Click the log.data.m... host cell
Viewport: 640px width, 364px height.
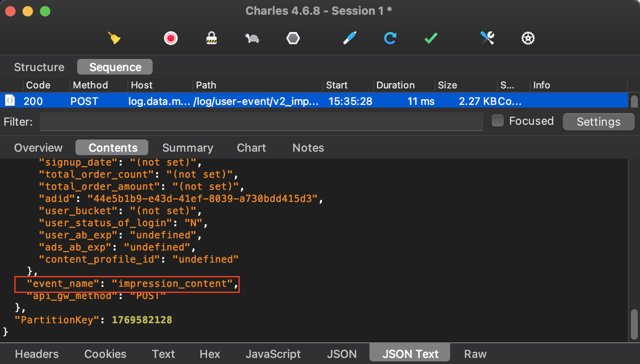tap(159, 101)
